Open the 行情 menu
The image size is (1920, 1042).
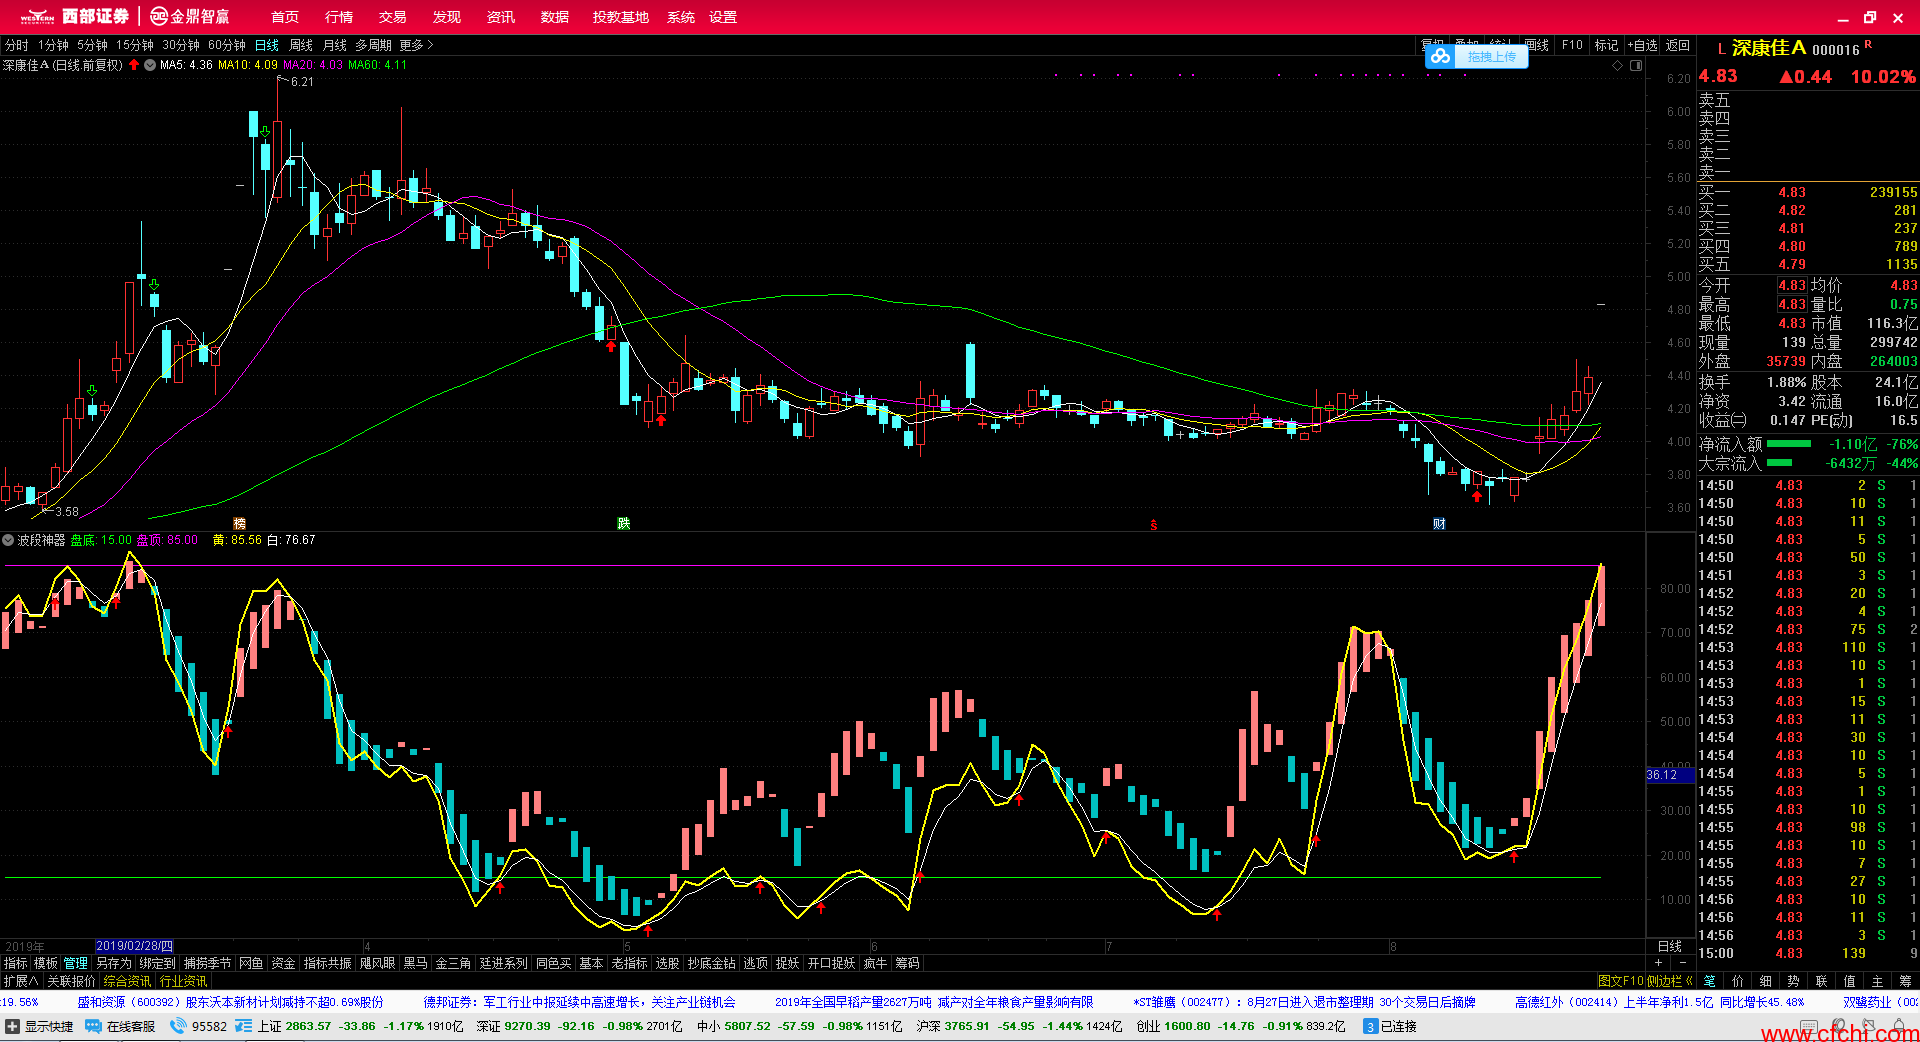339,17
